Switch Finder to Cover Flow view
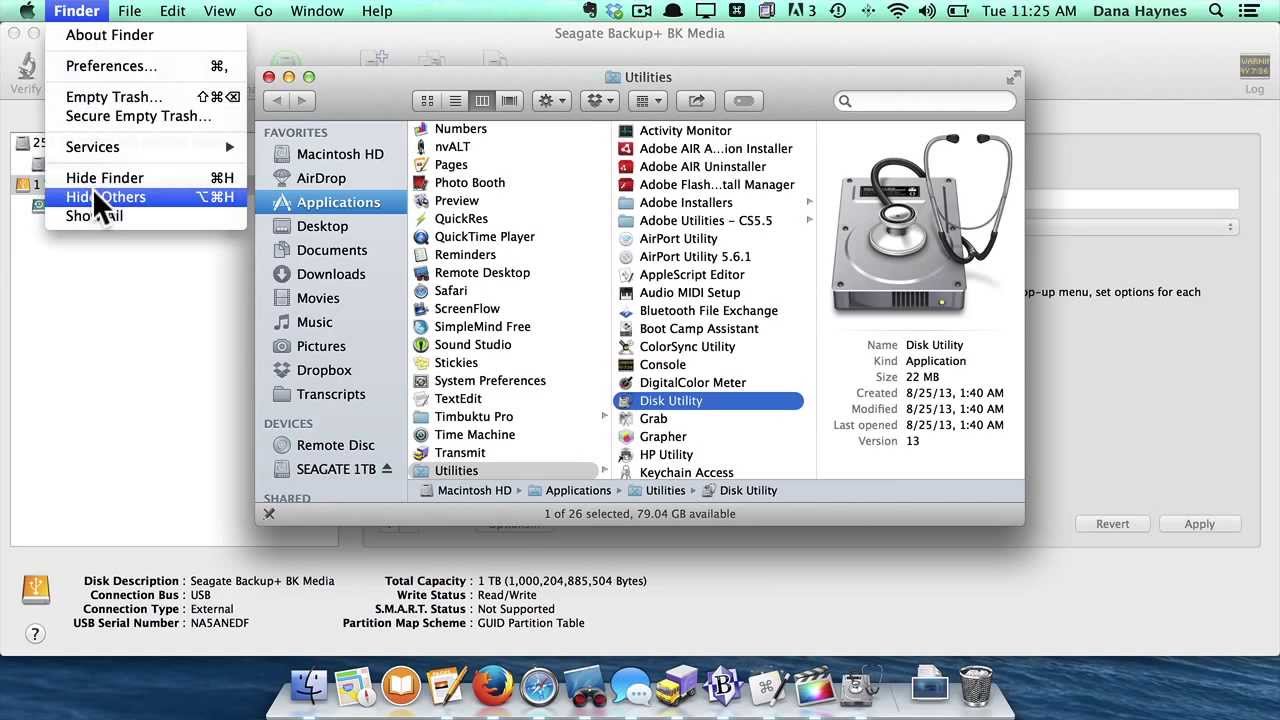 coord(510,101)
